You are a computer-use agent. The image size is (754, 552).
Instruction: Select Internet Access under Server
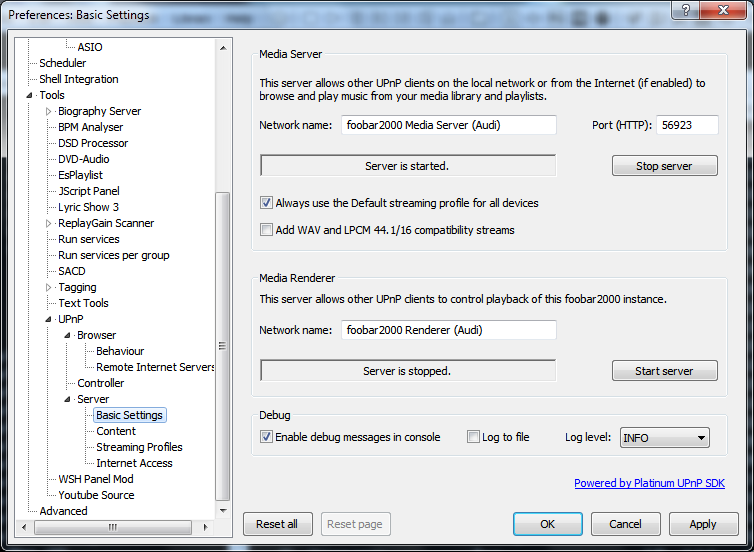pyautogui.click(x=134, y=463)
